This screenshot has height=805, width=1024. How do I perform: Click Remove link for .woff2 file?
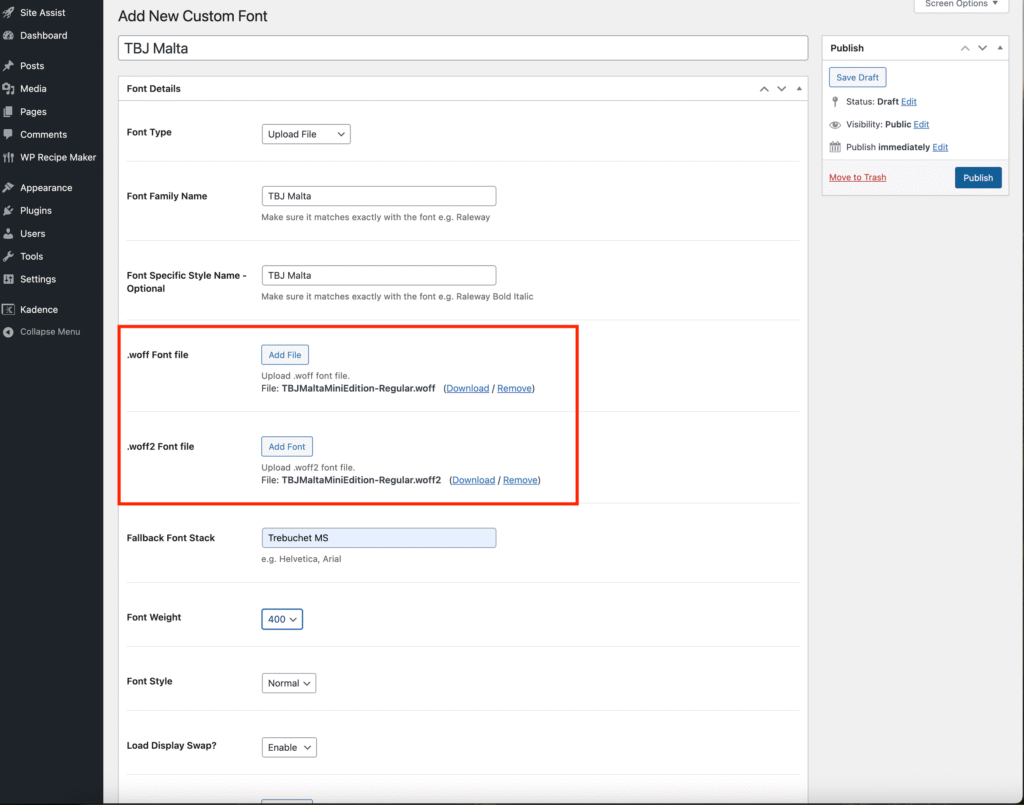click(520, 480)
